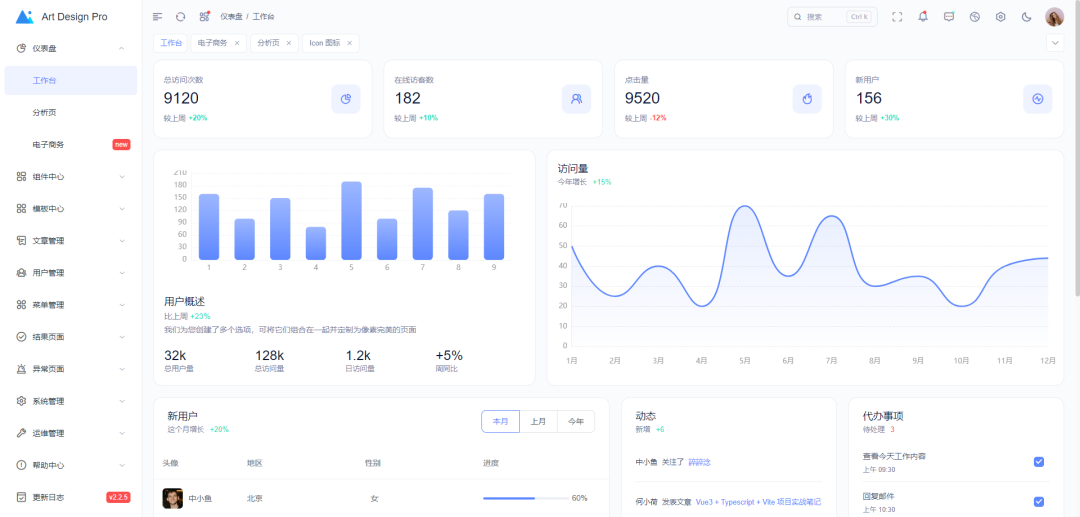
Task: Click the language globe icon
Action: tap(975, 17)
